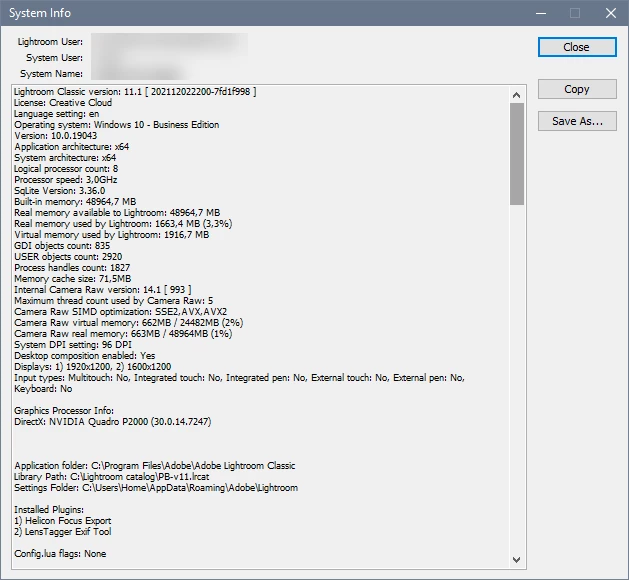
Task: Click the System Info window title
Action: (40, 13)
